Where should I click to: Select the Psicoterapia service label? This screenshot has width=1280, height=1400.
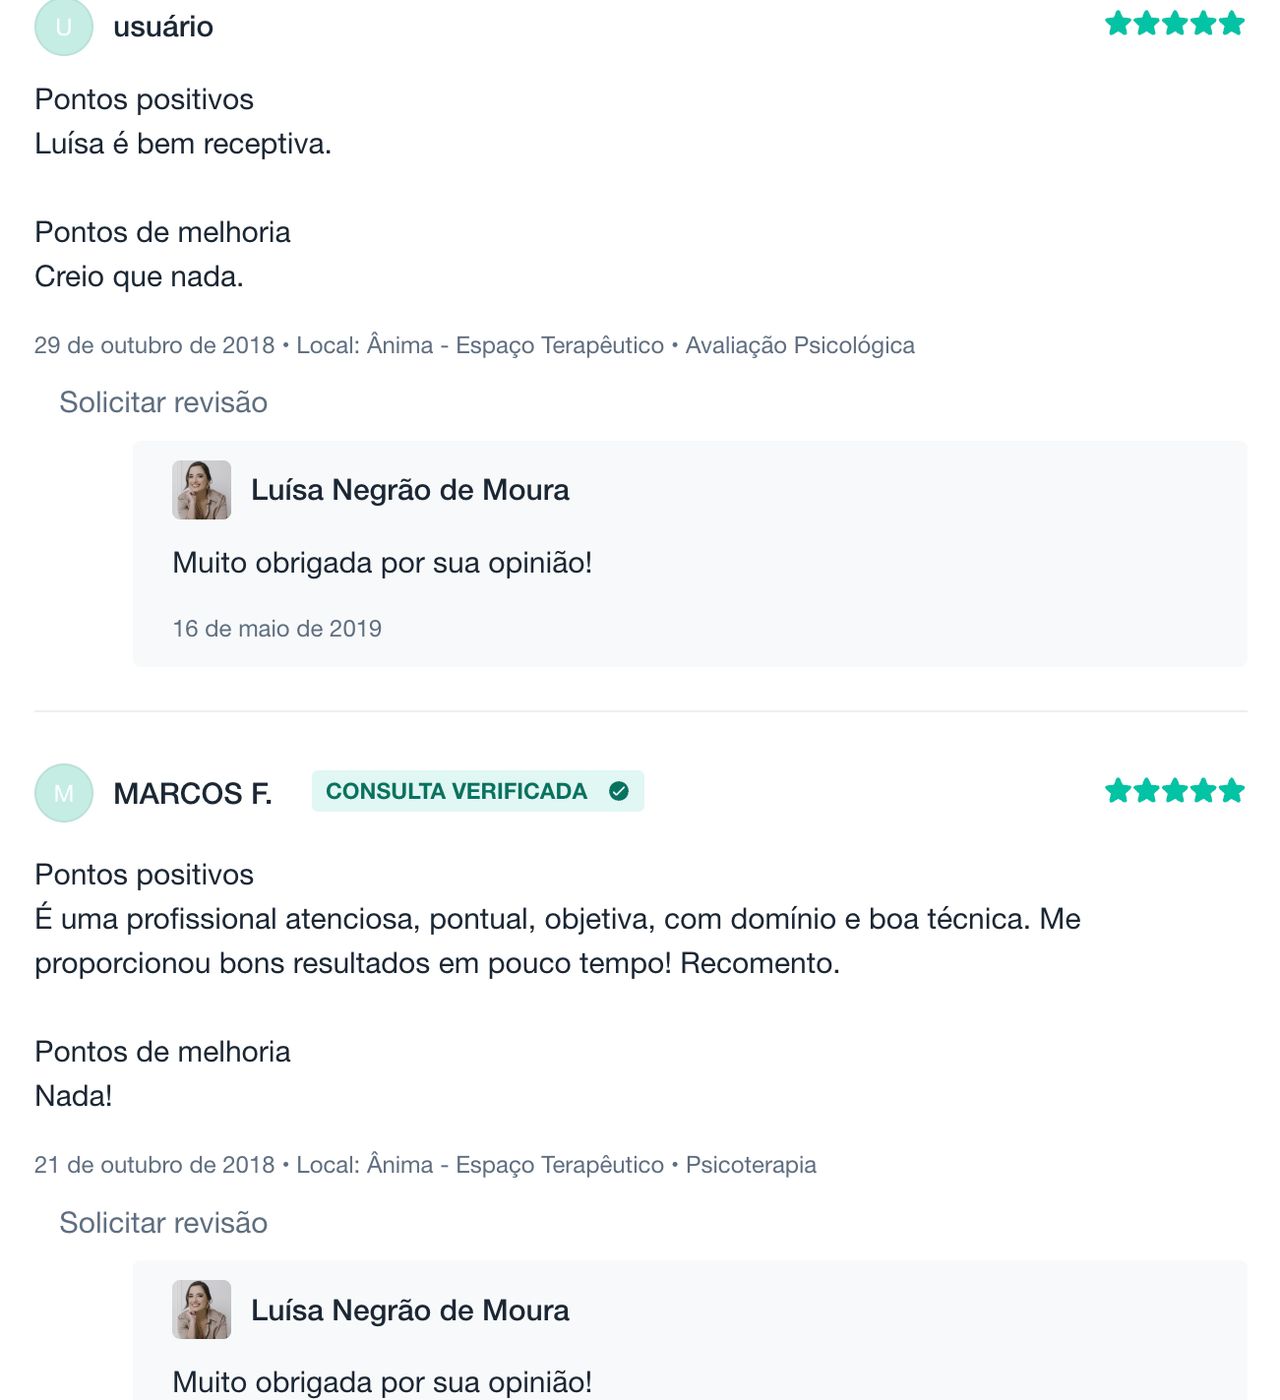click(750, 1164)
